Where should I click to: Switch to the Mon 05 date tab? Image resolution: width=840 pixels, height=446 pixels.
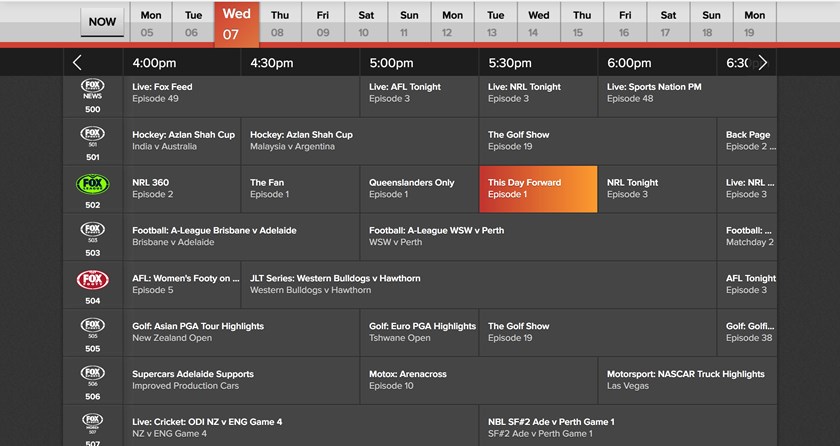point(151,22)
